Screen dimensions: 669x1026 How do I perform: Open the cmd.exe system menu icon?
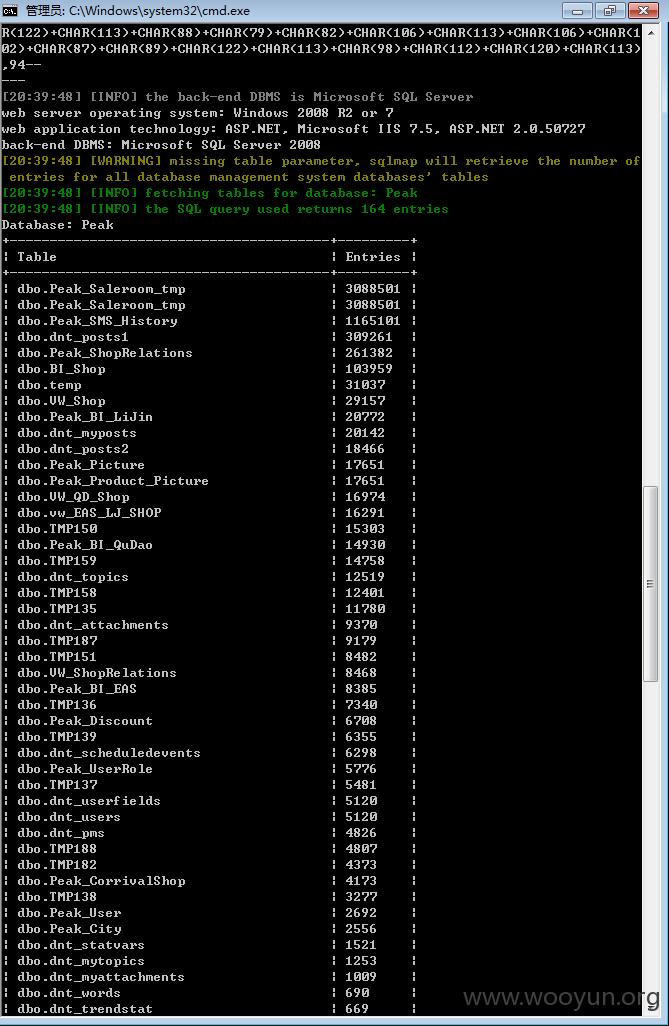10,10
